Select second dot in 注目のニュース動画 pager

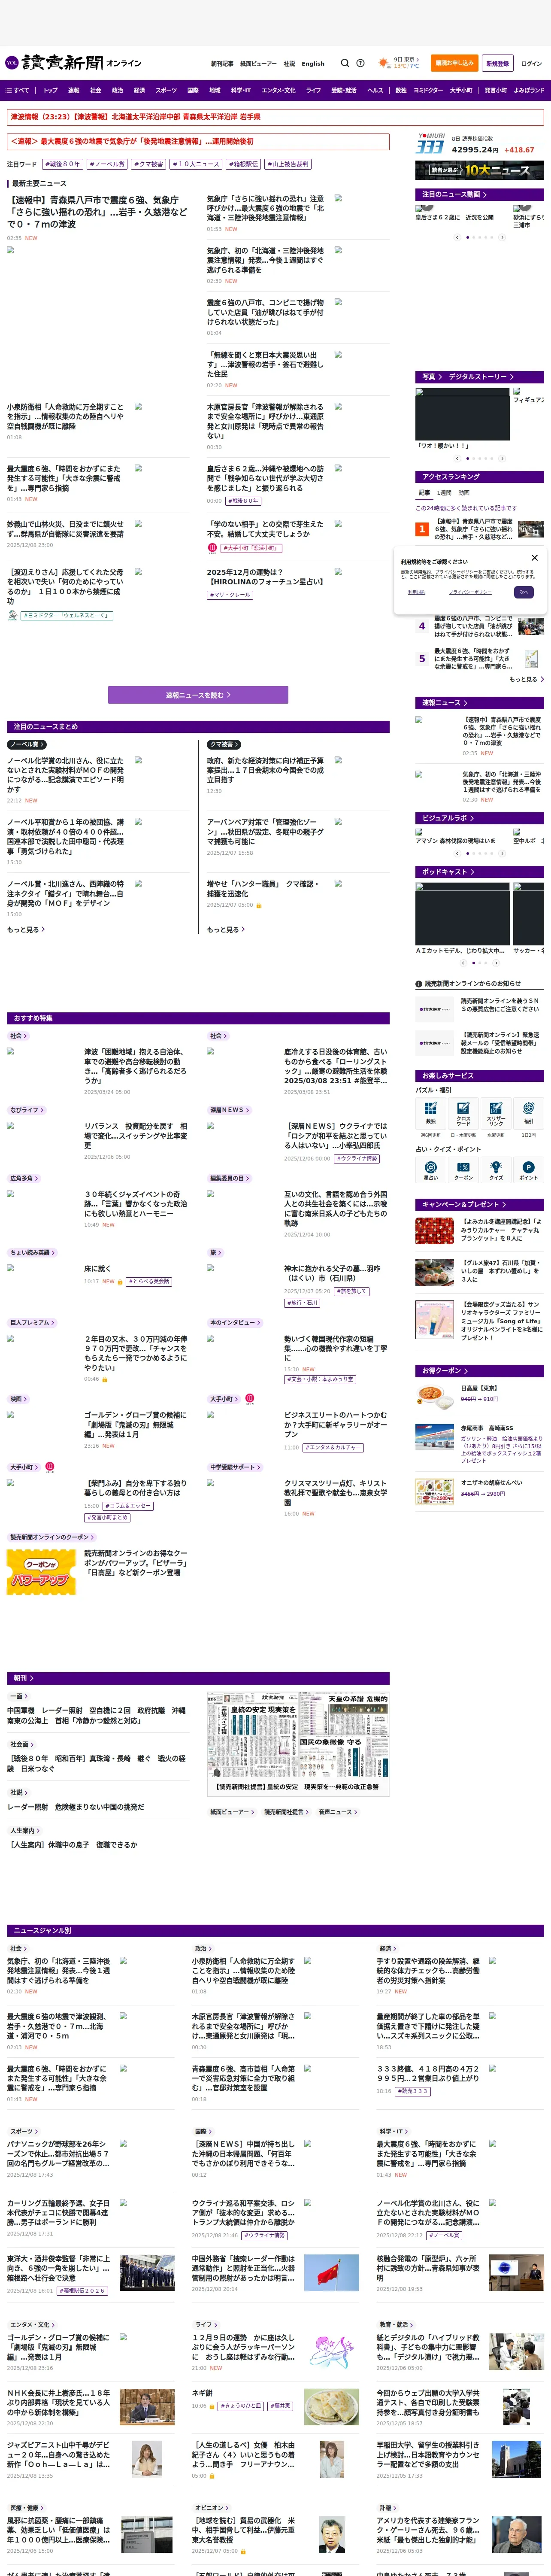pyautogui.click(x=474, y=237)
